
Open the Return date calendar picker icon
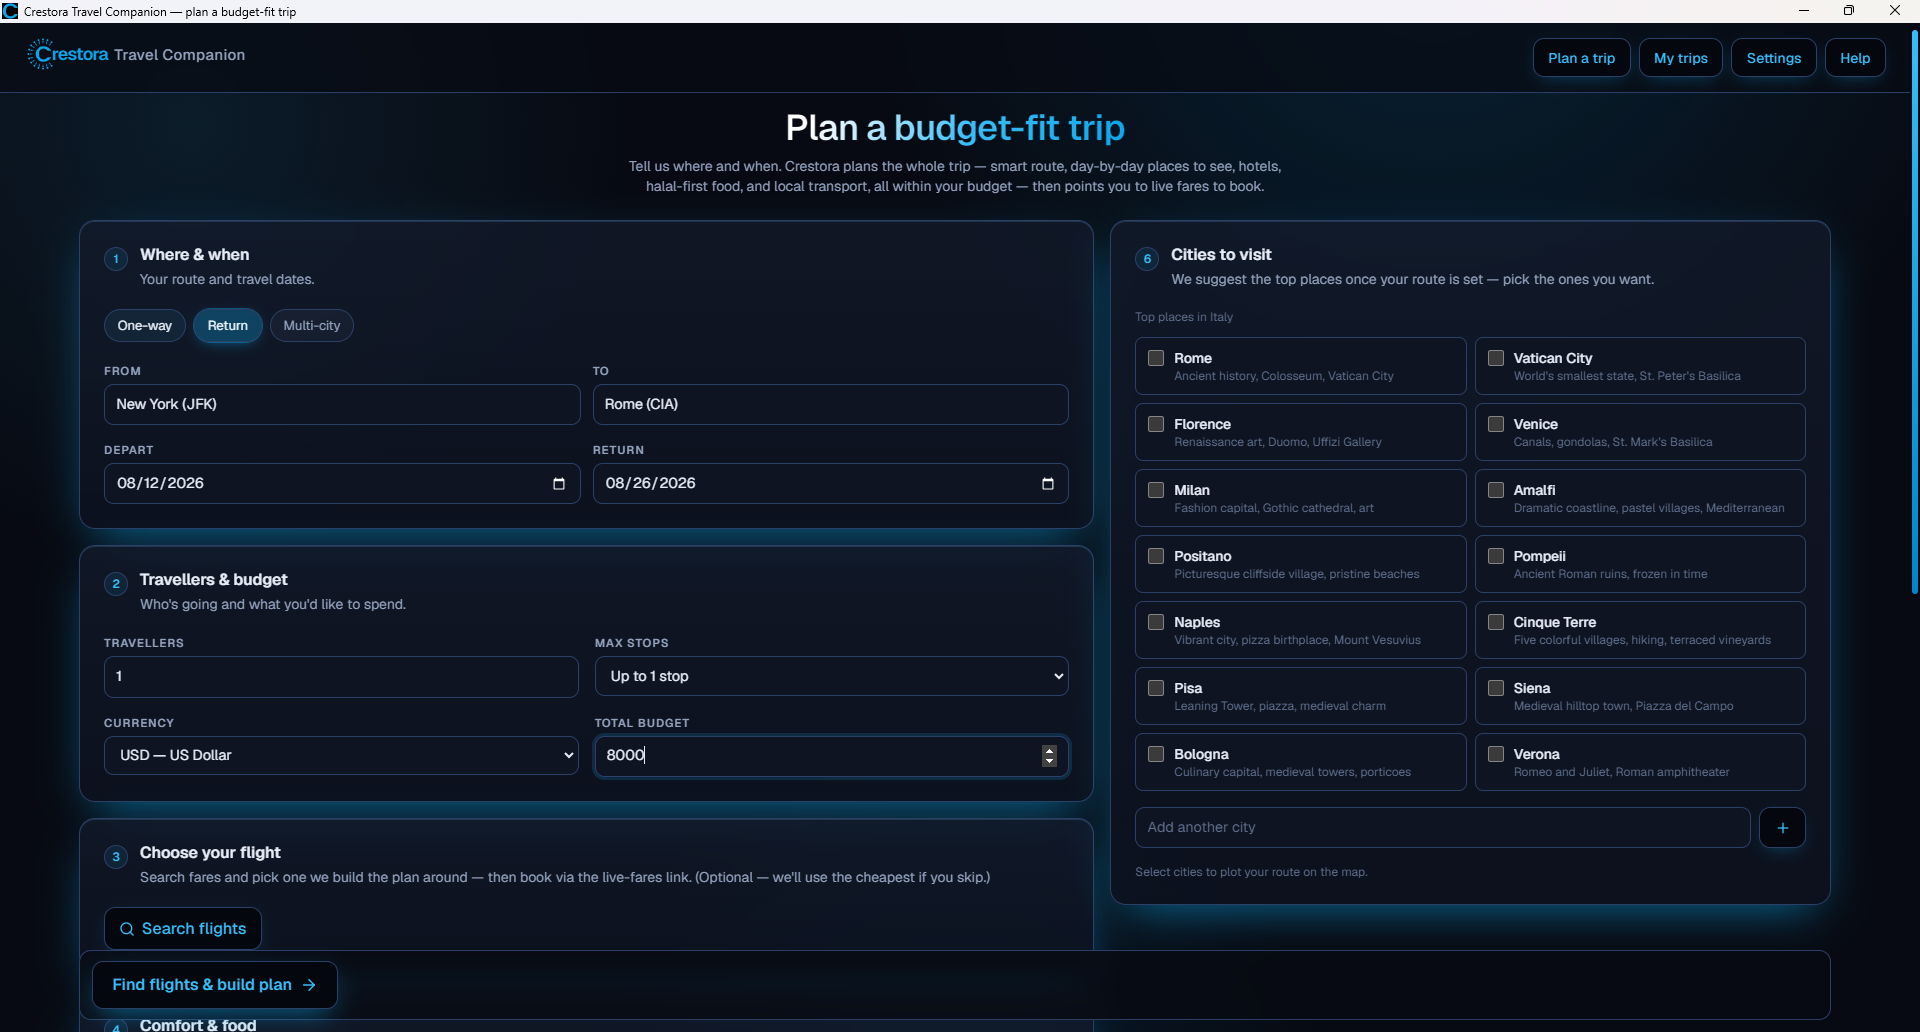(x=1048, y=484)
